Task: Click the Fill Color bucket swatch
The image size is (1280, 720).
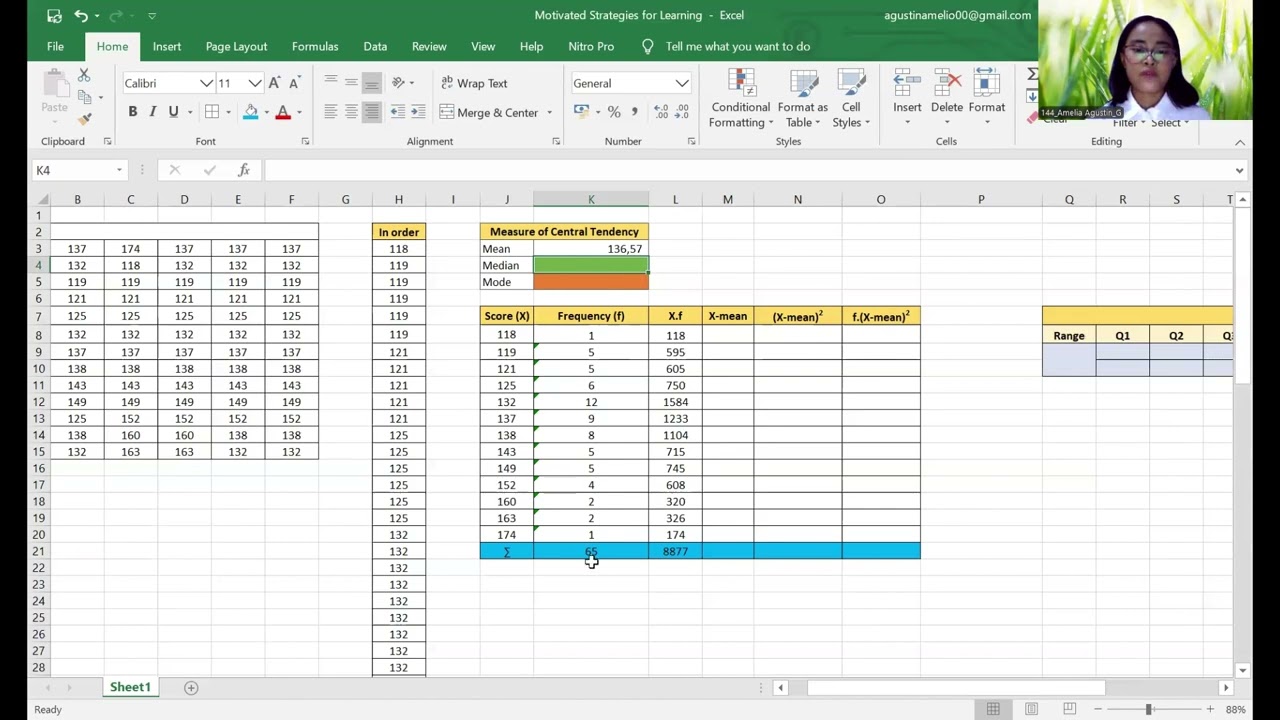Action: point(250,112)
